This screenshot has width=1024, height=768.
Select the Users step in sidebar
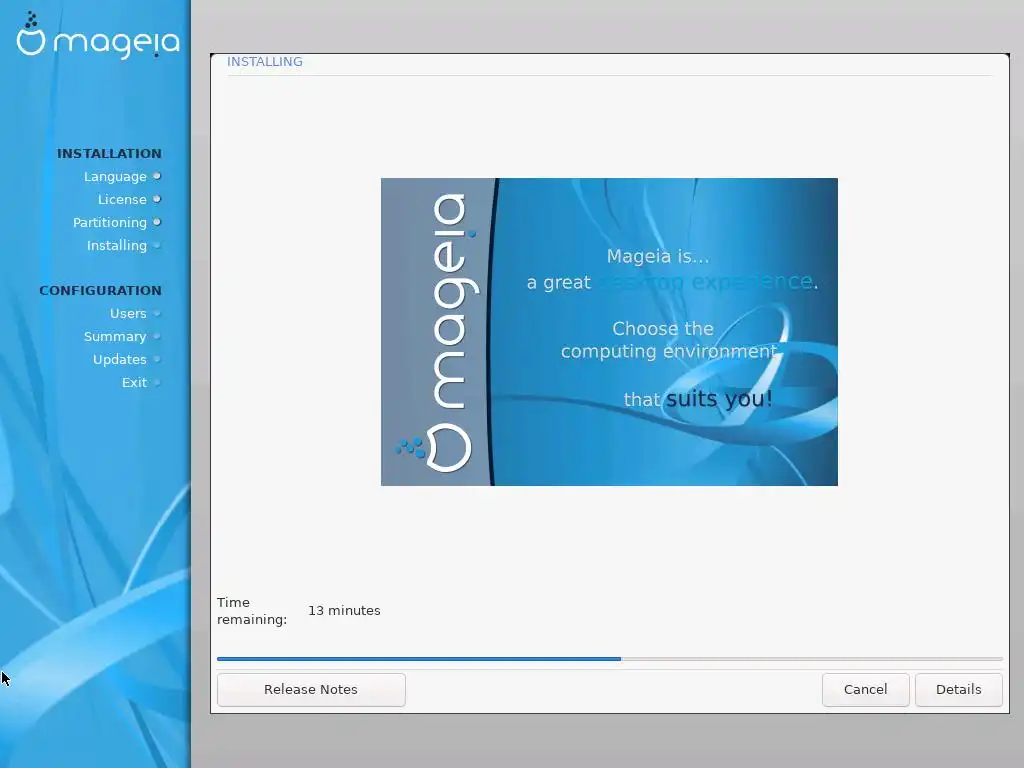point(128,313)
